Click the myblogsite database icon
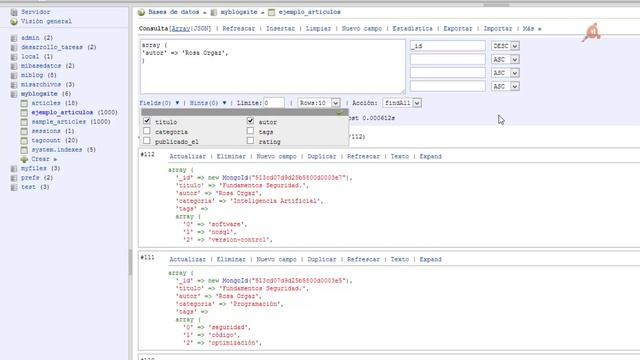This screenshot has width=640, height=360. [x=14, y=94]
